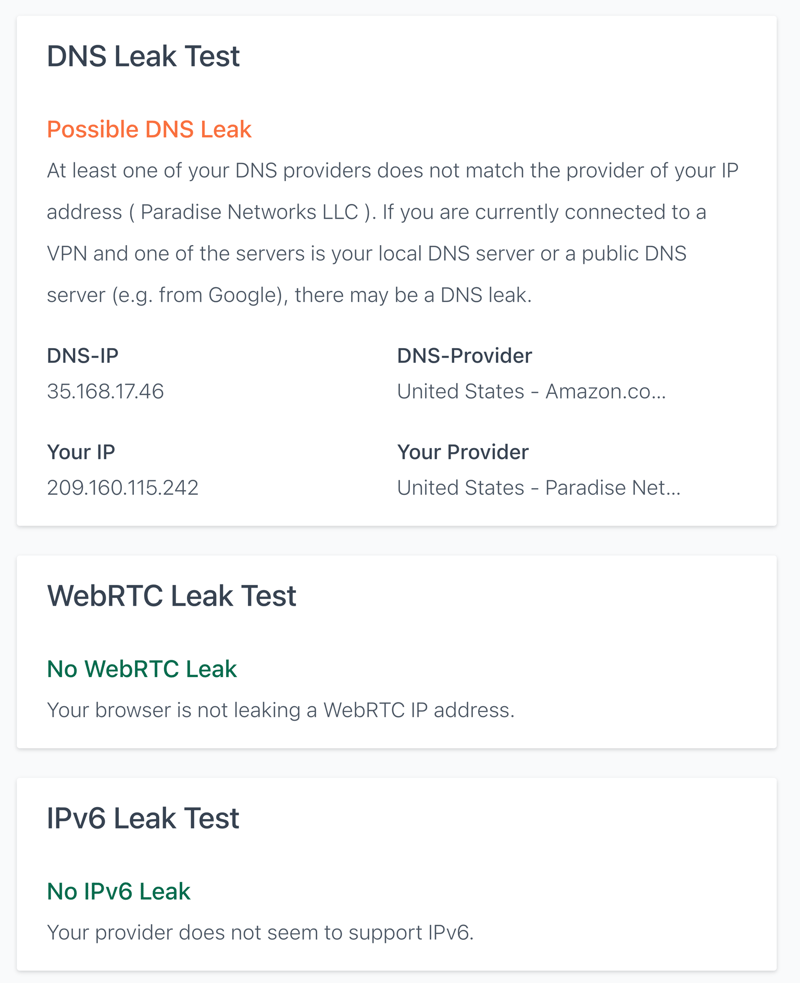Screen dimensions: 800x983
Task: Click the DNS-Provider label
Action: [465, 355]
